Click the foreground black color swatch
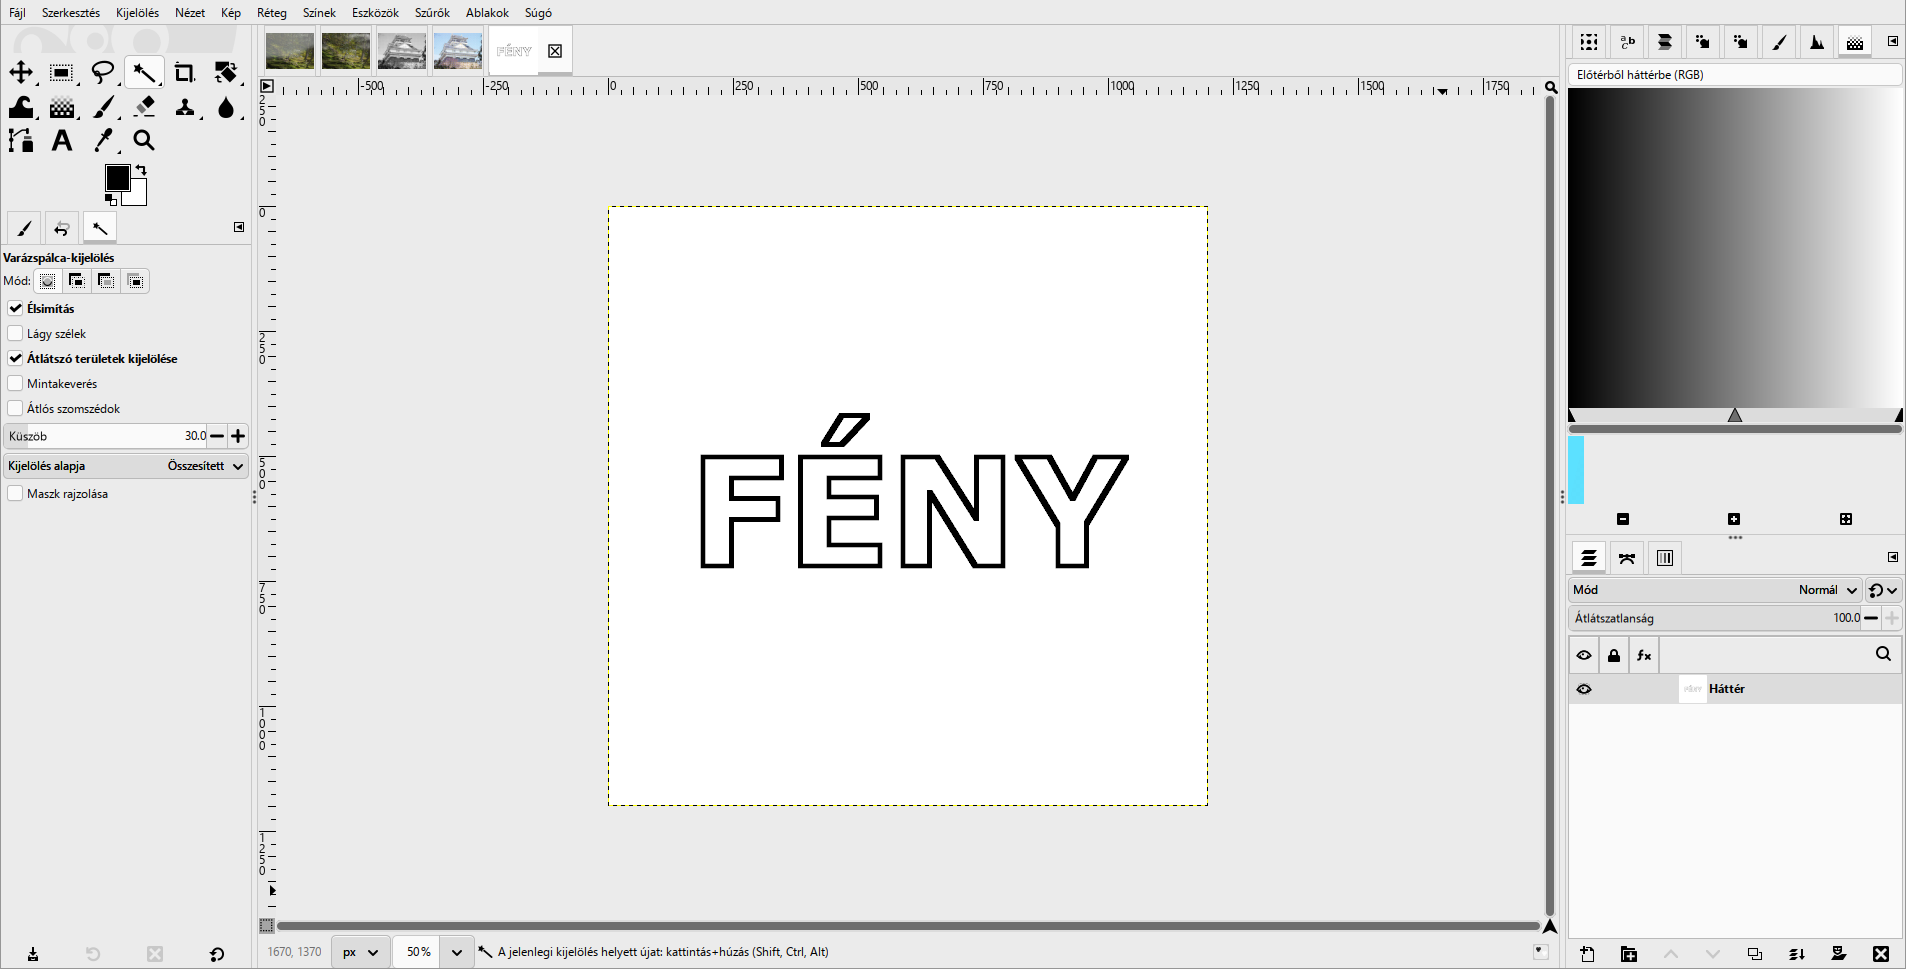This screenshot has width=1906, height=969. tap(117, 178)
